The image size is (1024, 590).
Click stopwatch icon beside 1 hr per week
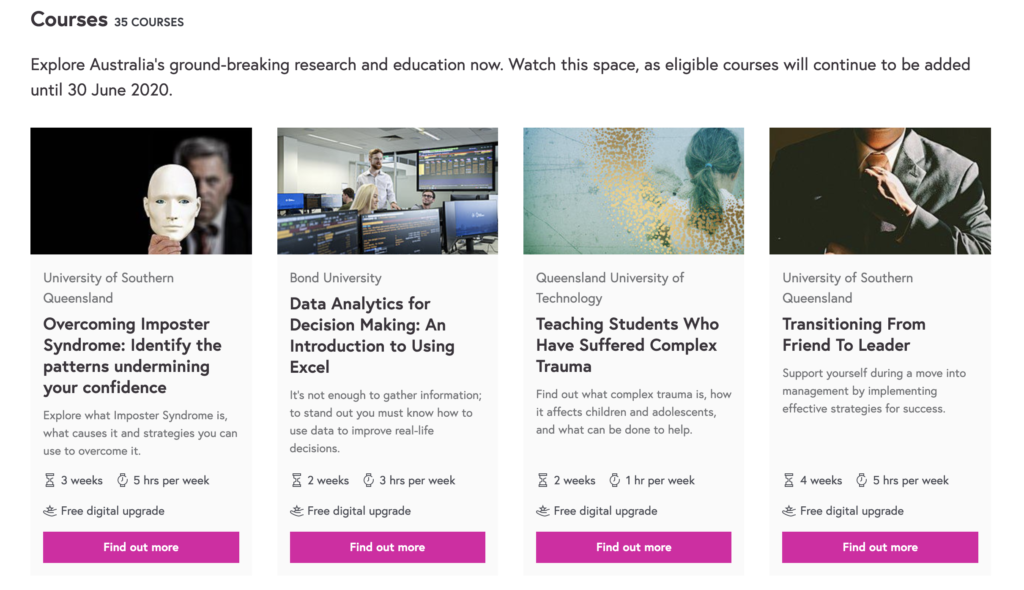(x=615, y=480)
